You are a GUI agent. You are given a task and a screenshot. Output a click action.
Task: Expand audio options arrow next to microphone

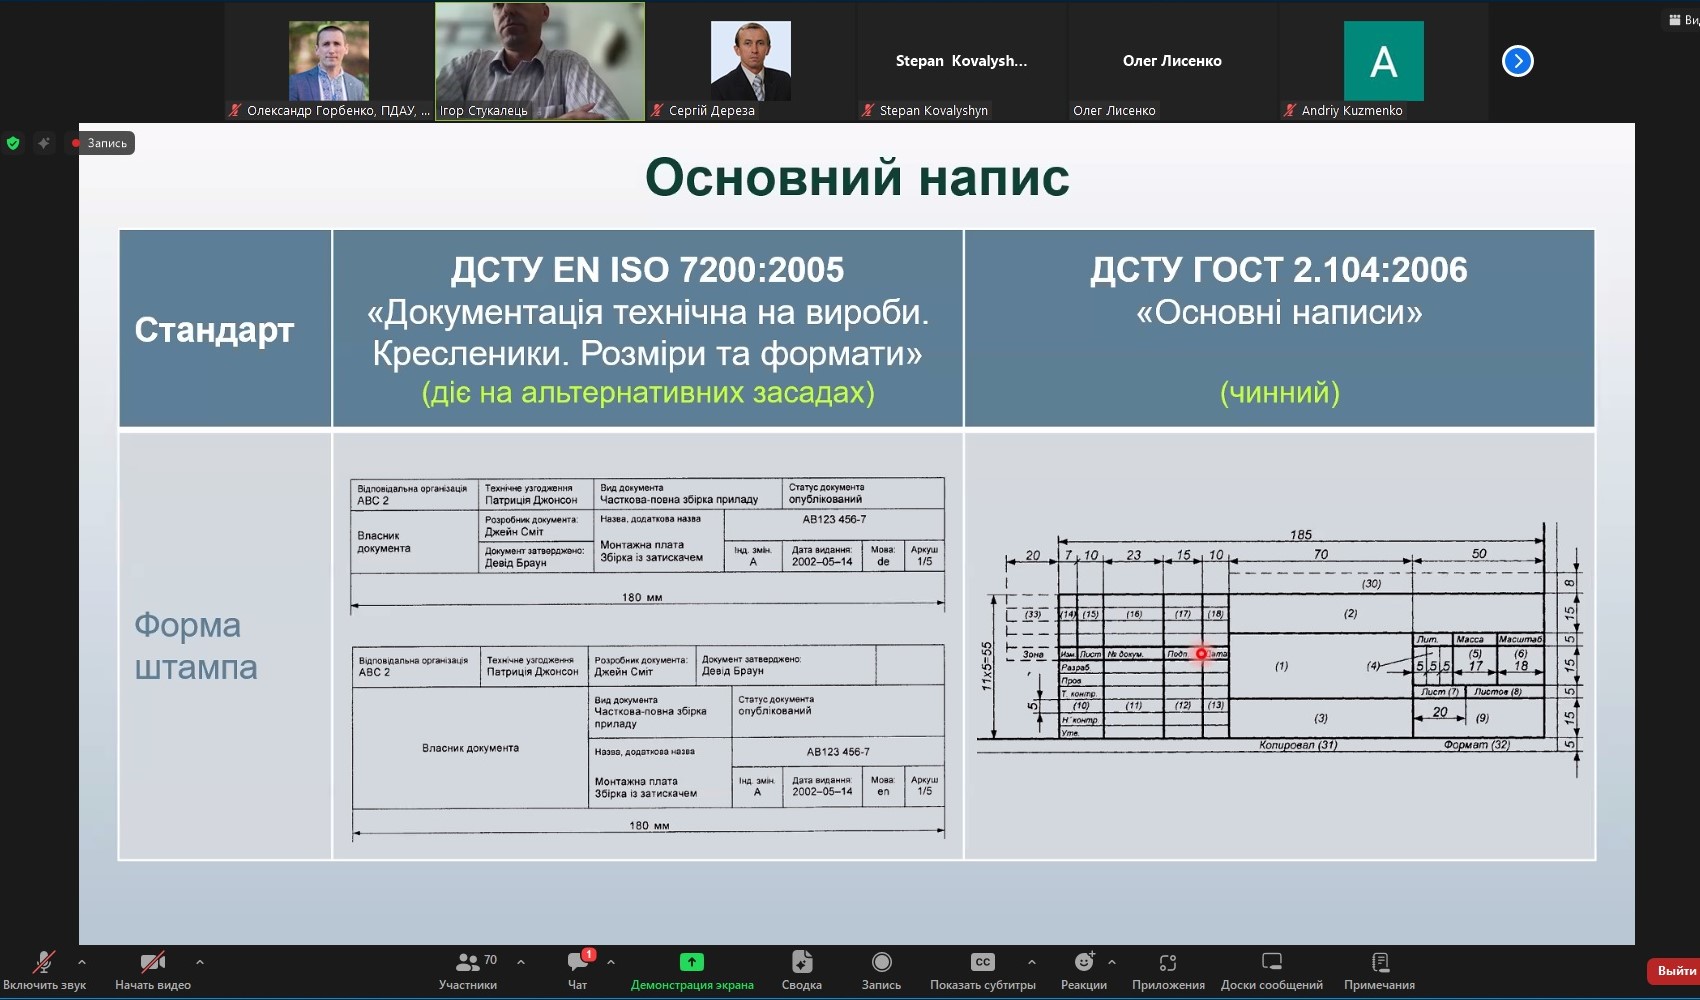[82, 962]
